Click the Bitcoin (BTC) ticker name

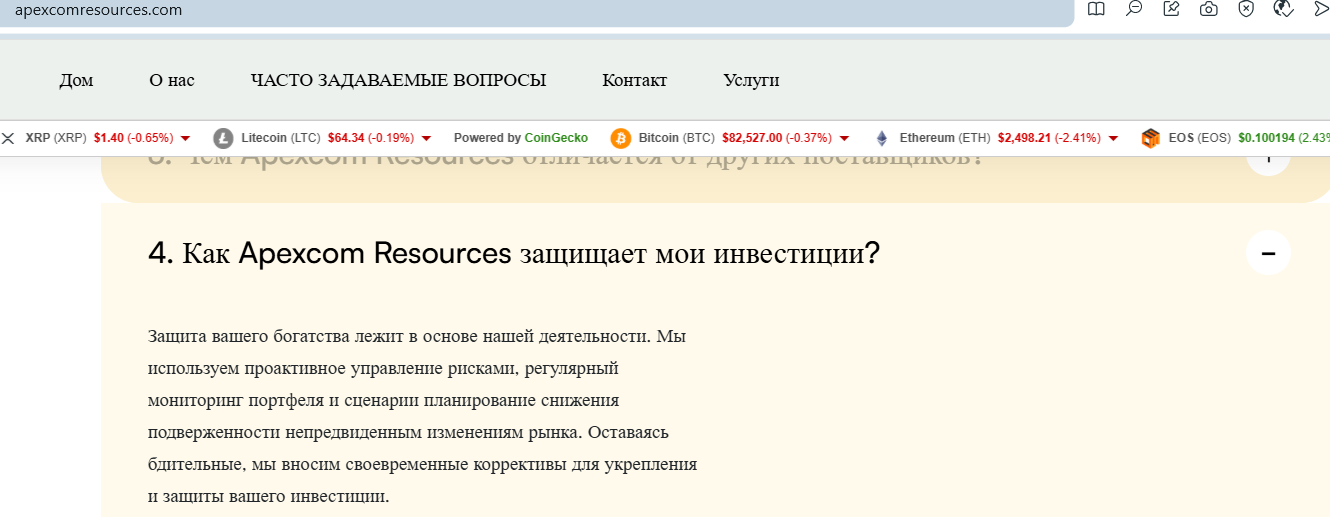(x=677, y=138)
